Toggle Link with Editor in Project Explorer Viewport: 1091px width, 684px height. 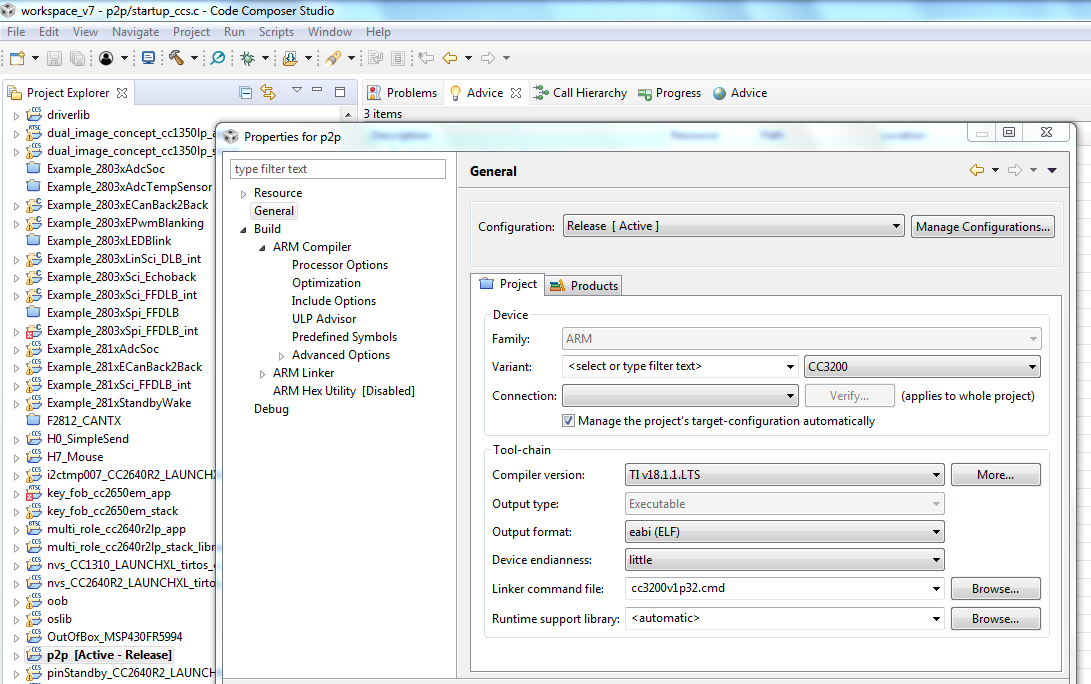click(268, 92)
